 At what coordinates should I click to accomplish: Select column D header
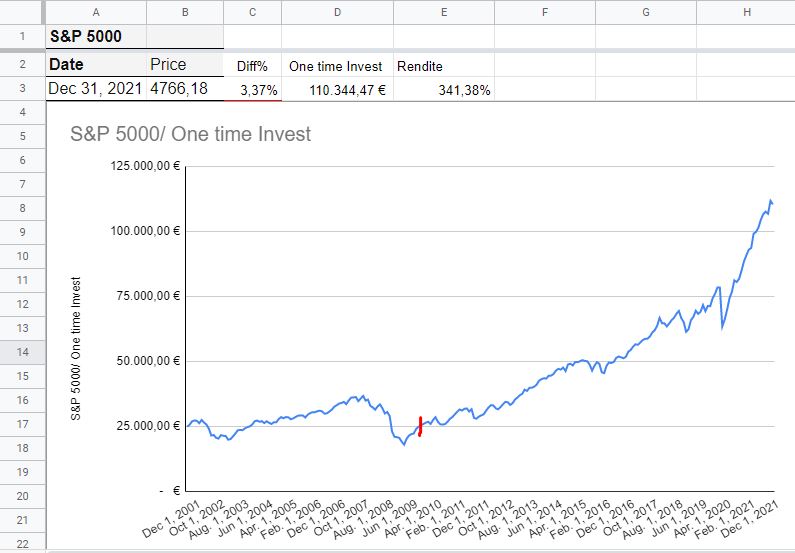click(x=337, y=12)
